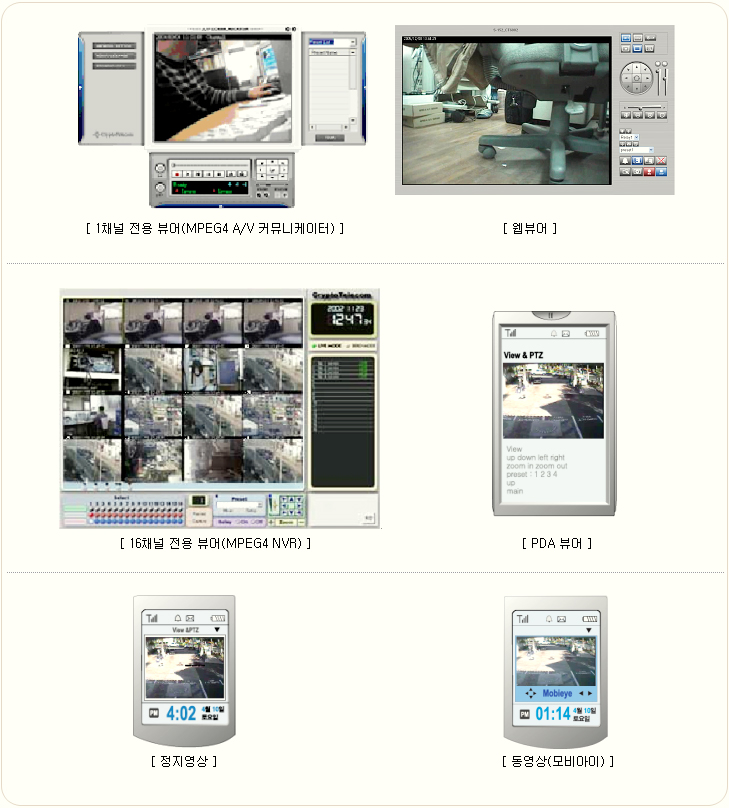Click the alarm bell icon in web viewer
The height and width of the screenshot is (808, 729).
[624, 161]
